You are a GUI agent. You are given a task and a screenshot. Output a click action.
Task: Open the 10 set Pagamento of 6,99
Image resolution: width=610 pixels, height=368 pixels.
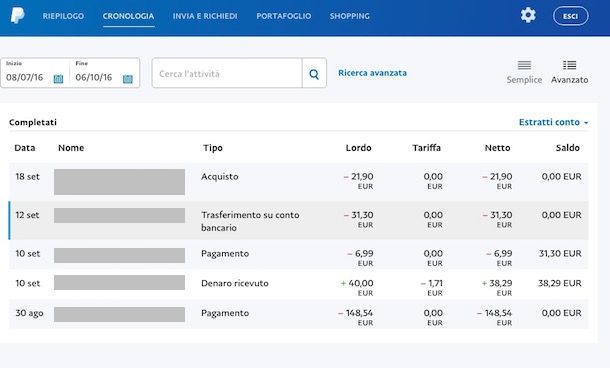[x=298, y=255]
